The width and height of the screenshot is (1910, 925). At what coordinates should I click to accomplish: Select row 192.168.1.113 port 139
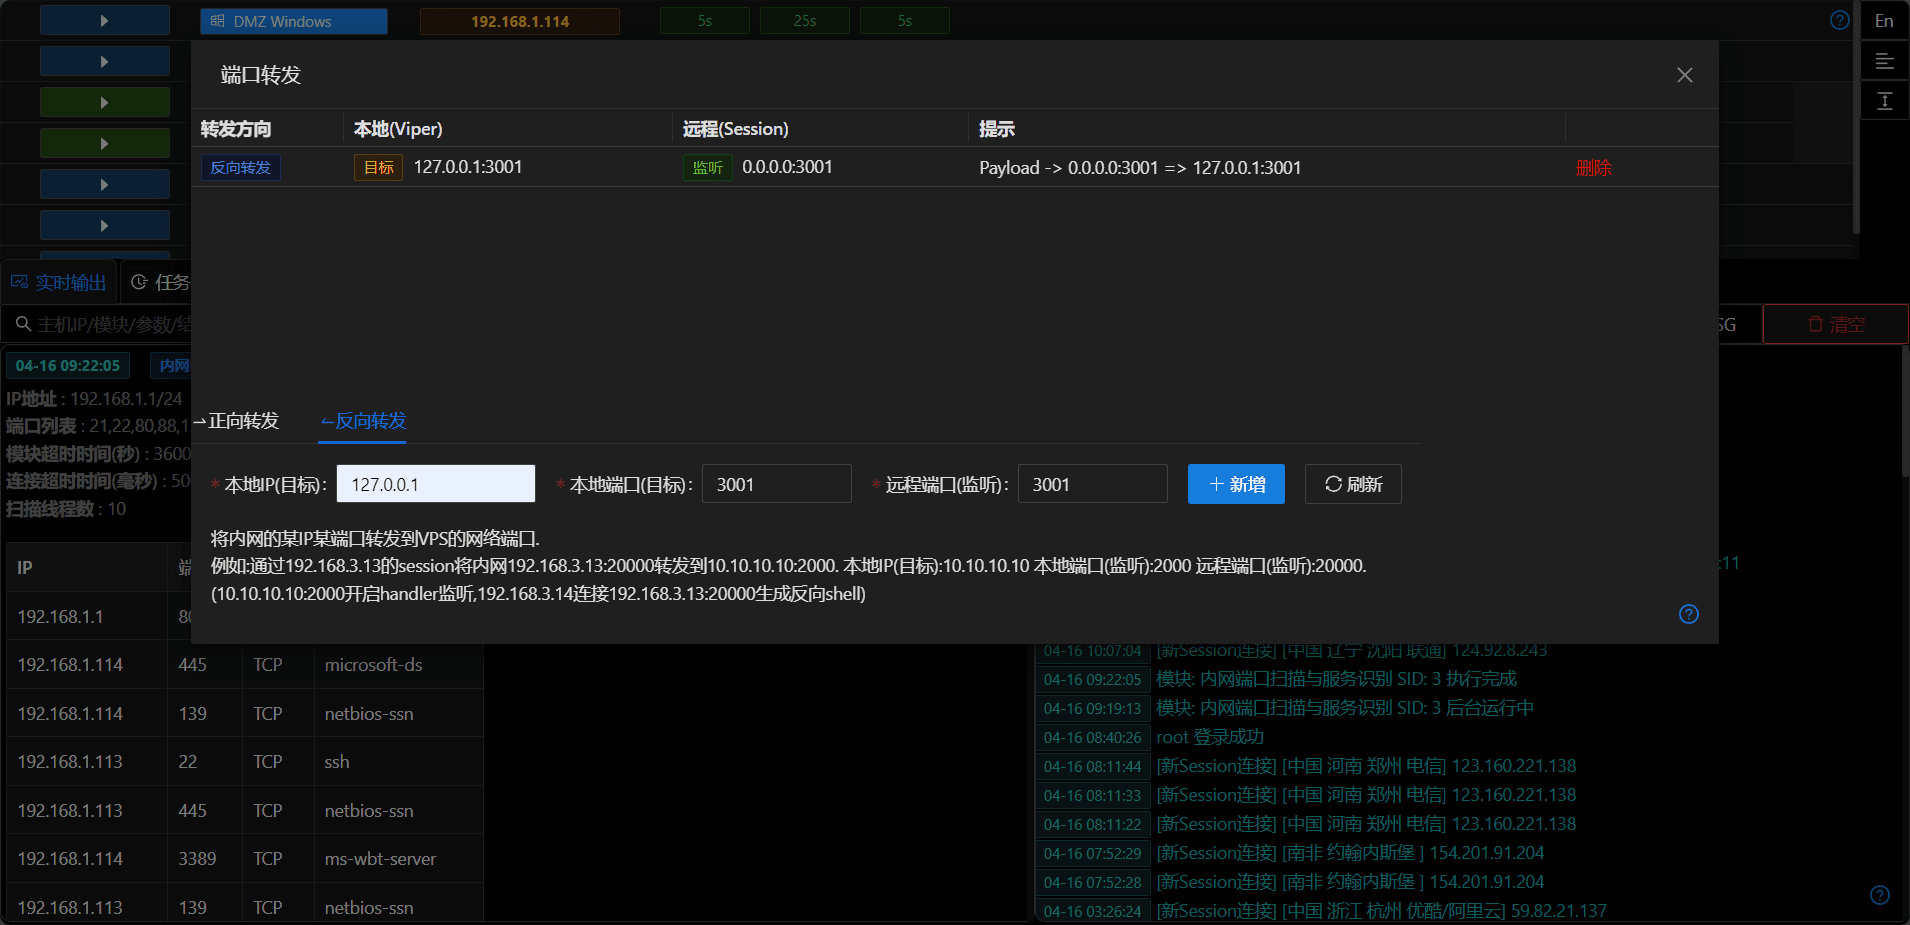[x=245, y=905]
